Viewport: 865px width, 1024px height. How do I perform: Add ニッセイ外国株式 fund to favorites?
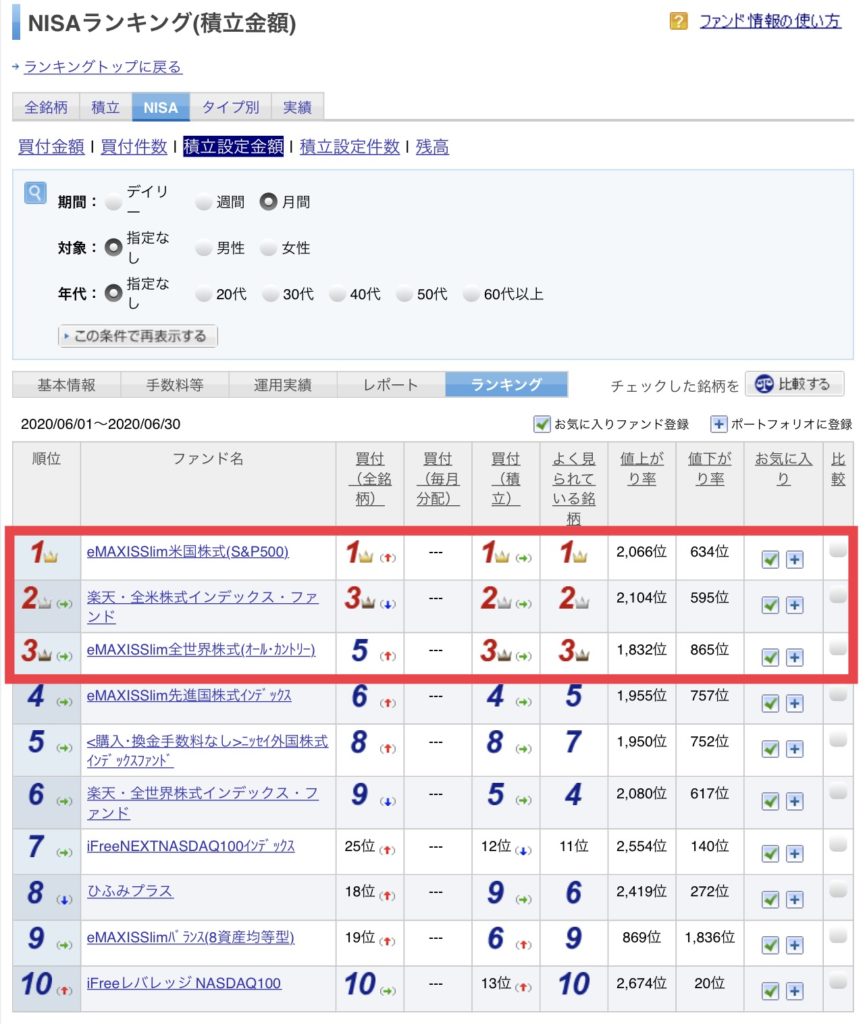point(770,749)
